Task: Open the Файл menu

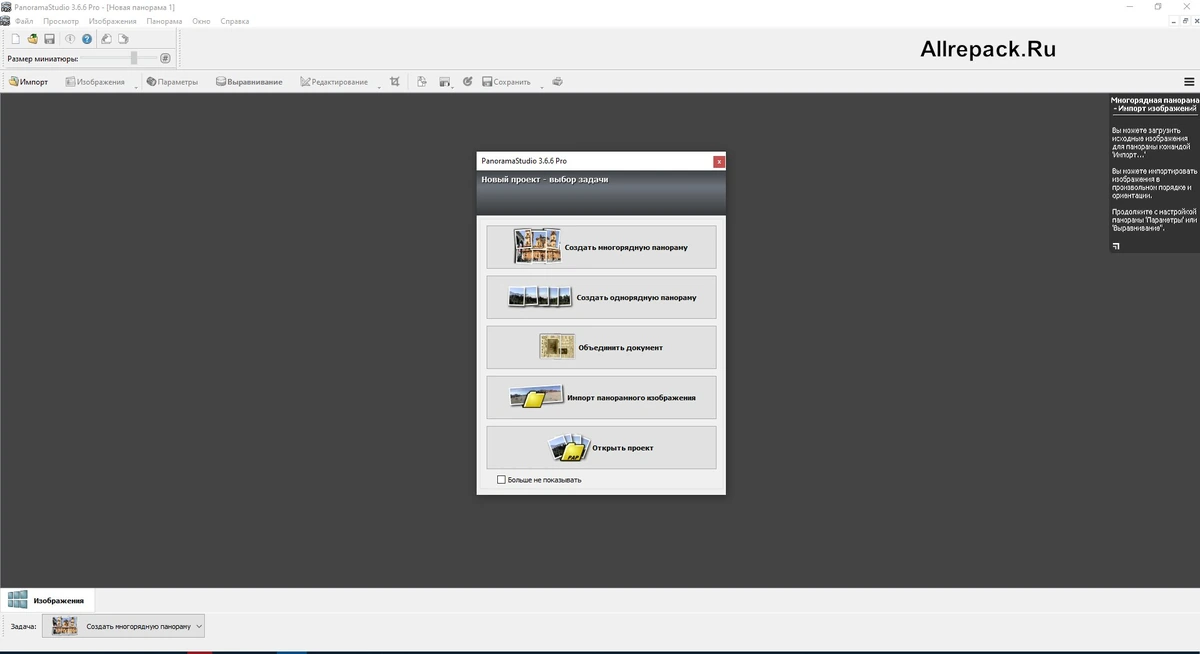Action: pyautogui.click(x=24, y=21)
